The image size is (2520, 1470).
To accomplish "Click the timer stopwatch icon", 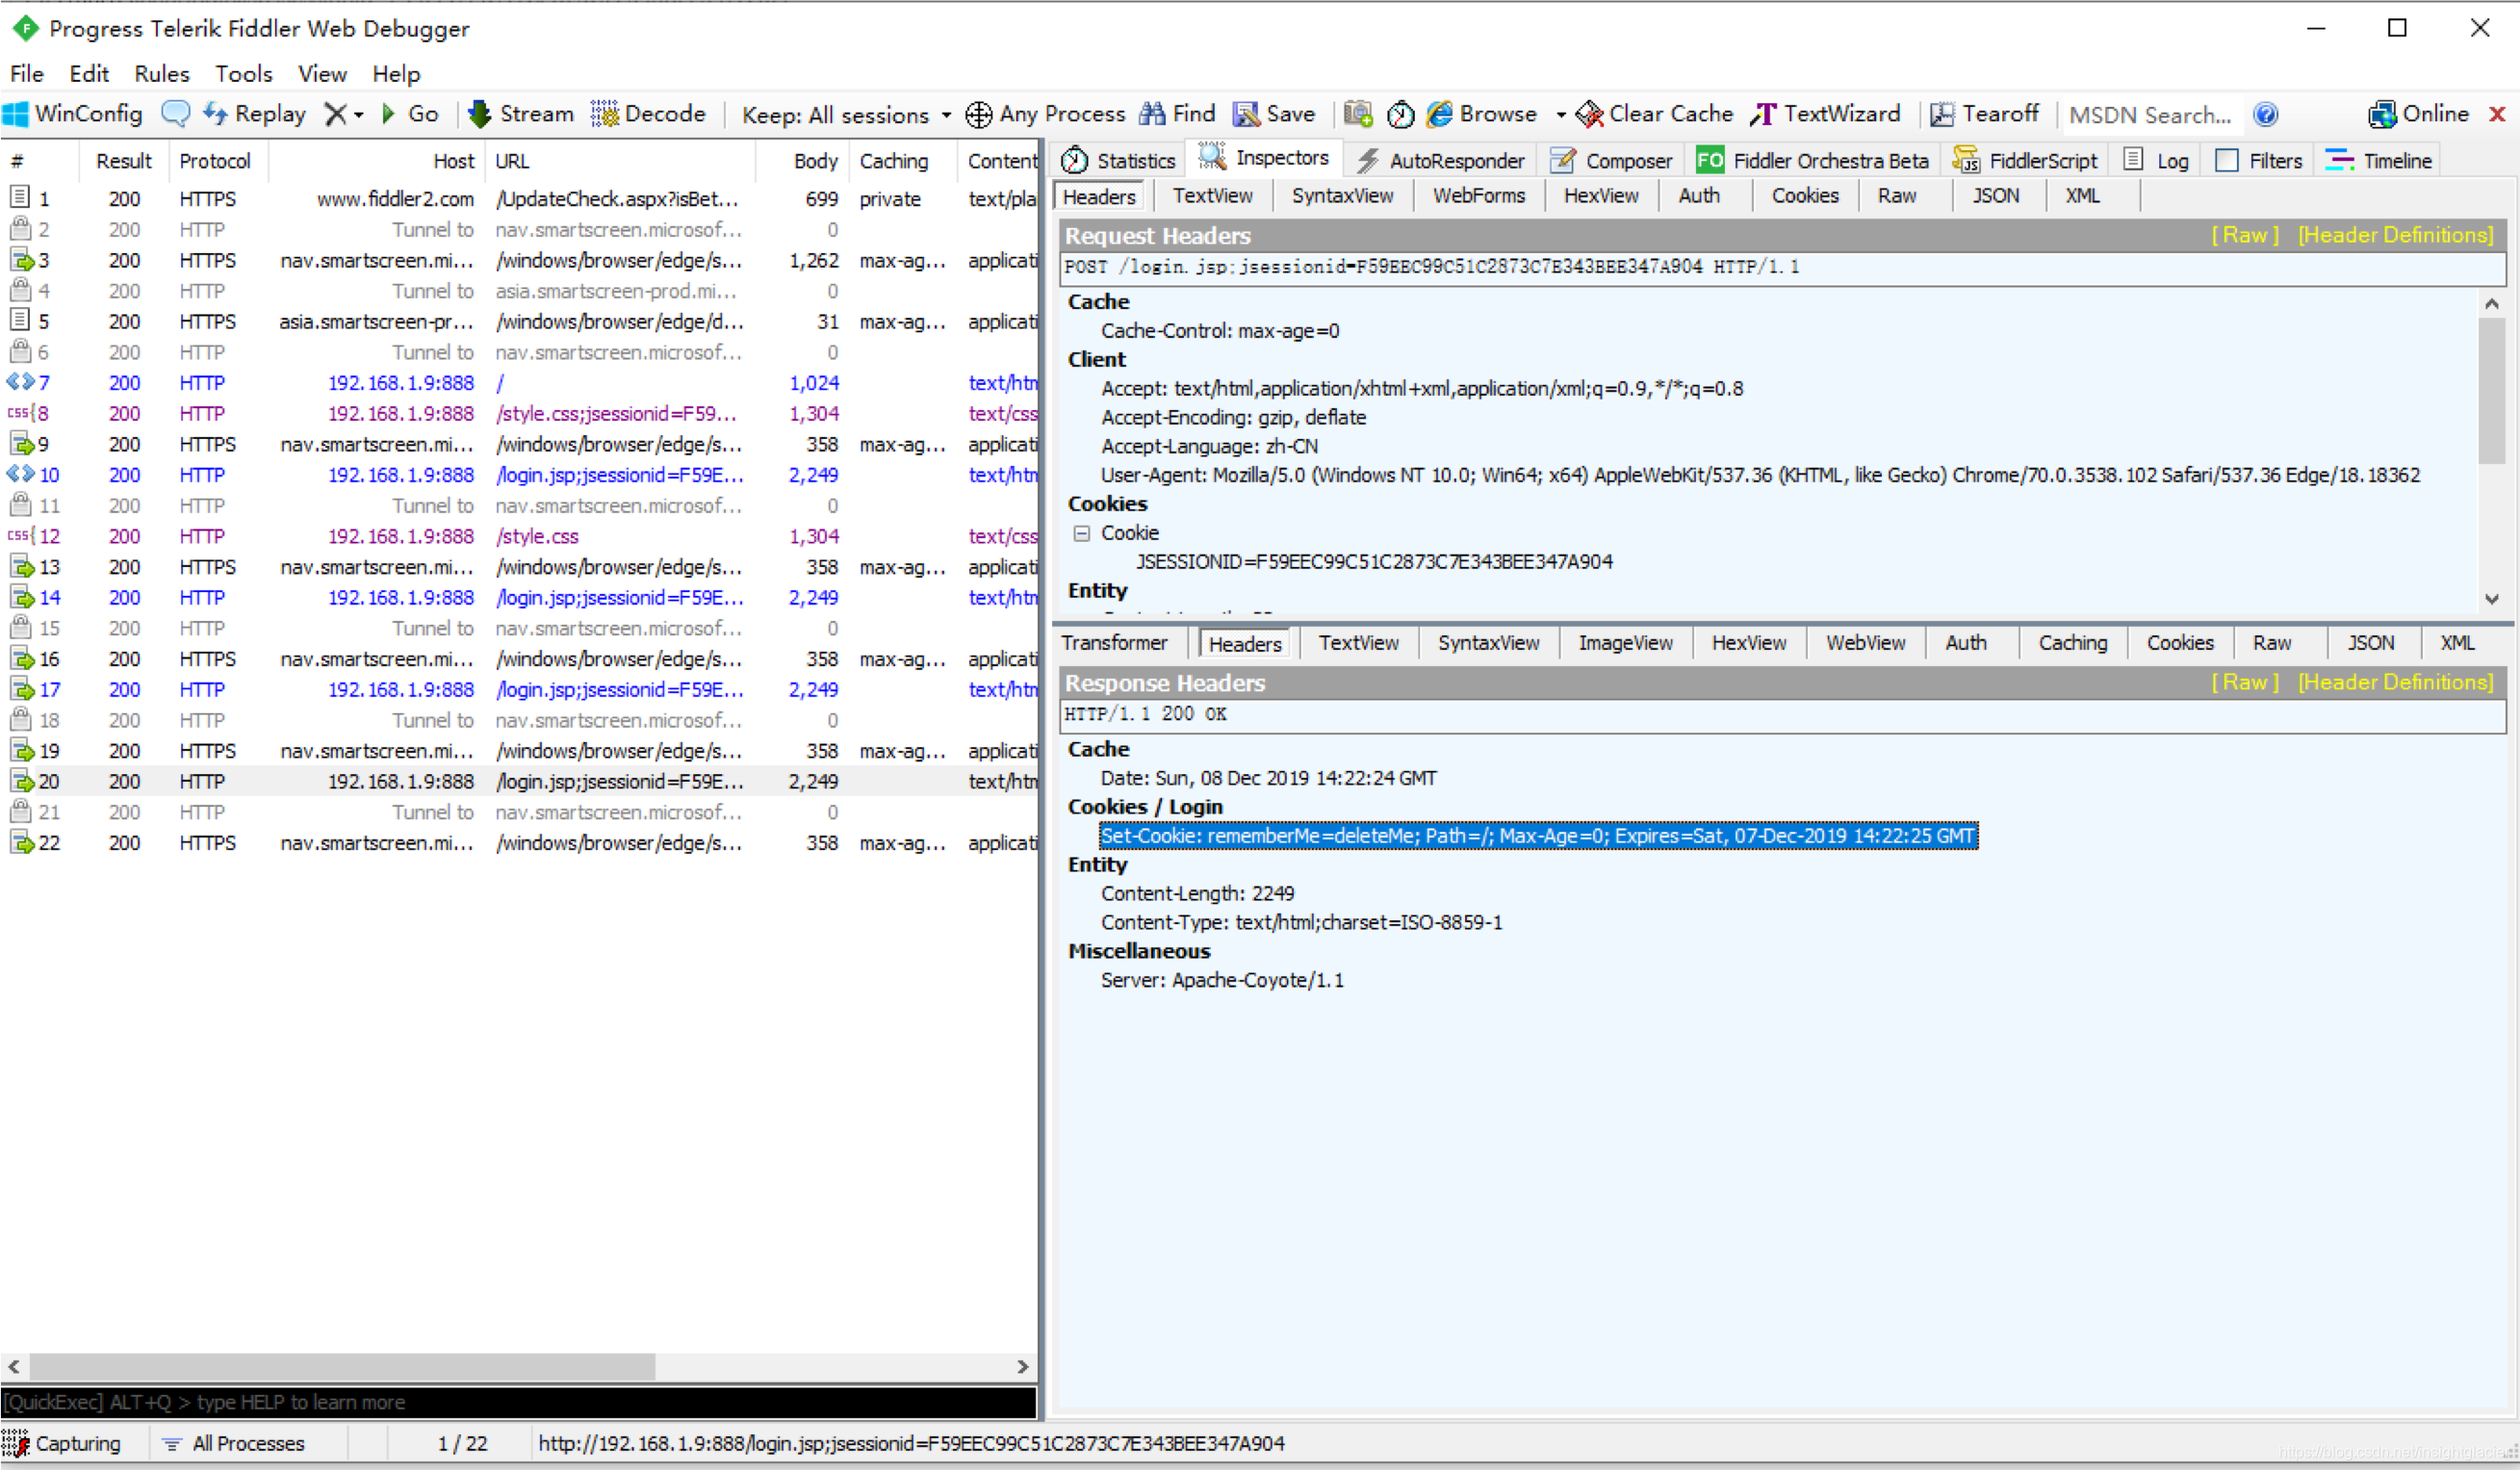I will click(1400, 114).
